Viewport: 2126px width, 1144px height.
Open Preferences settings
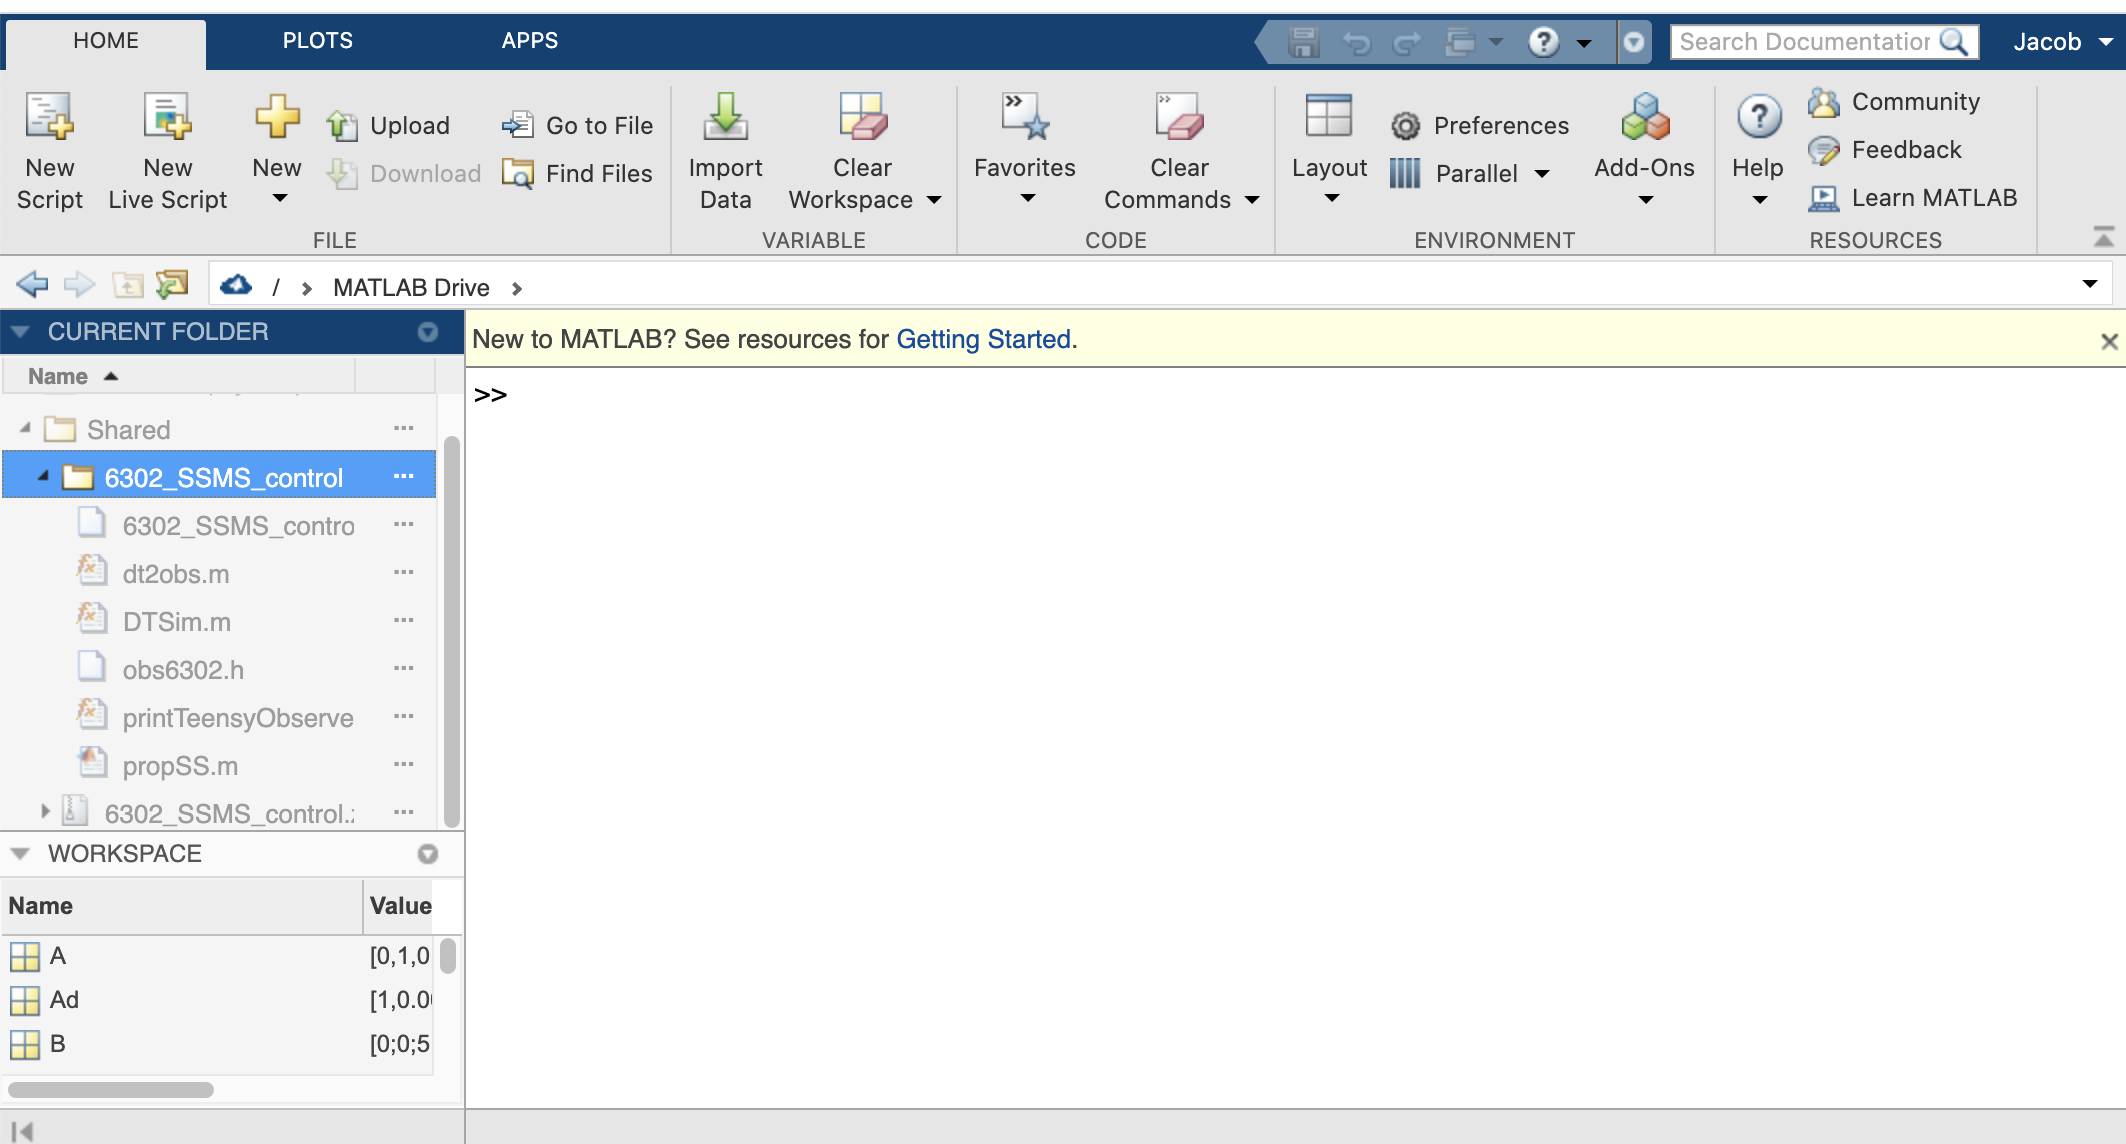coord(1480,125)
